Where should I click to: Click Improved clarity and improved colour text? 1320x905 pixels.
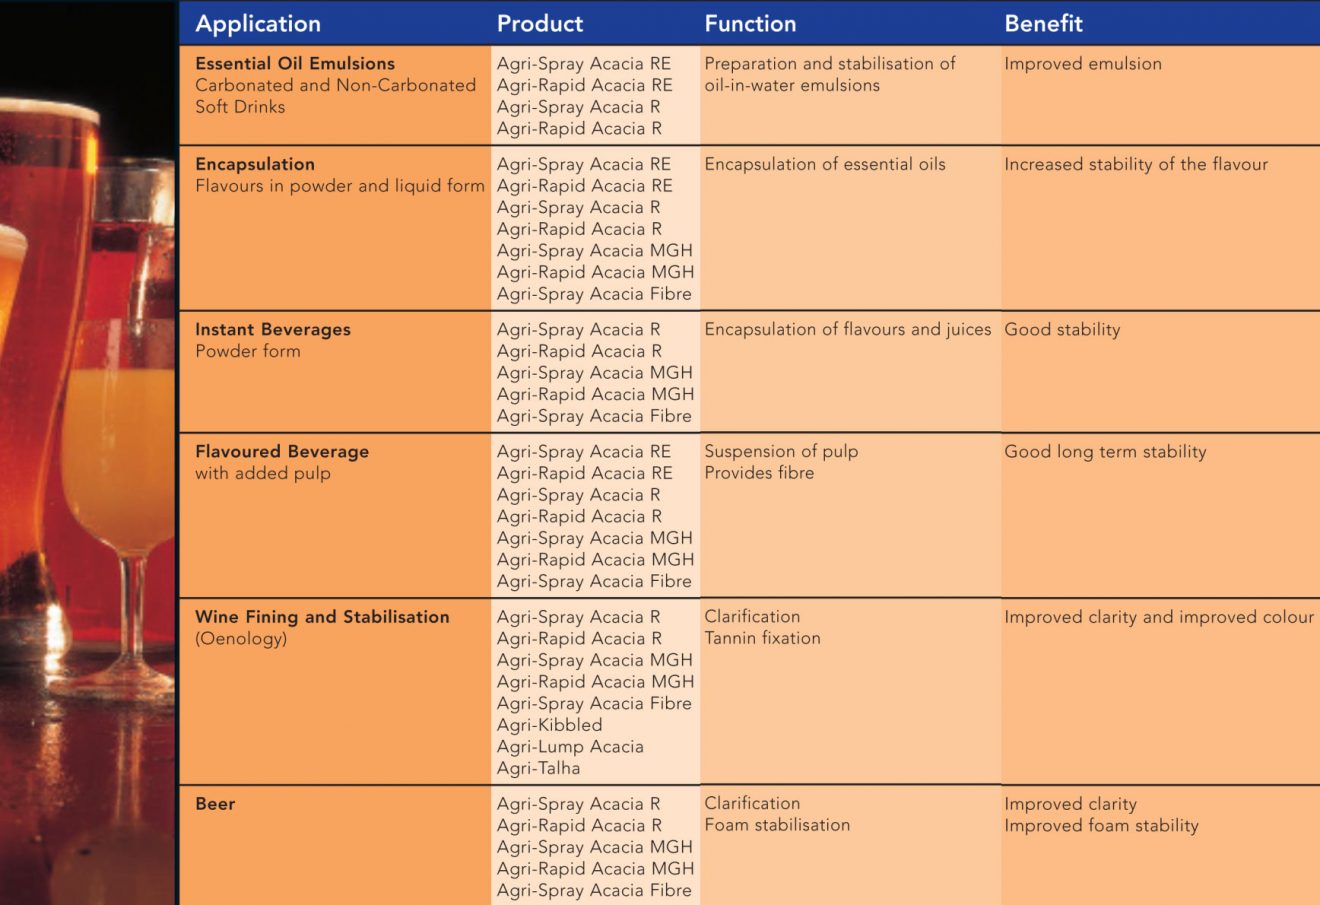[1159, 617]
